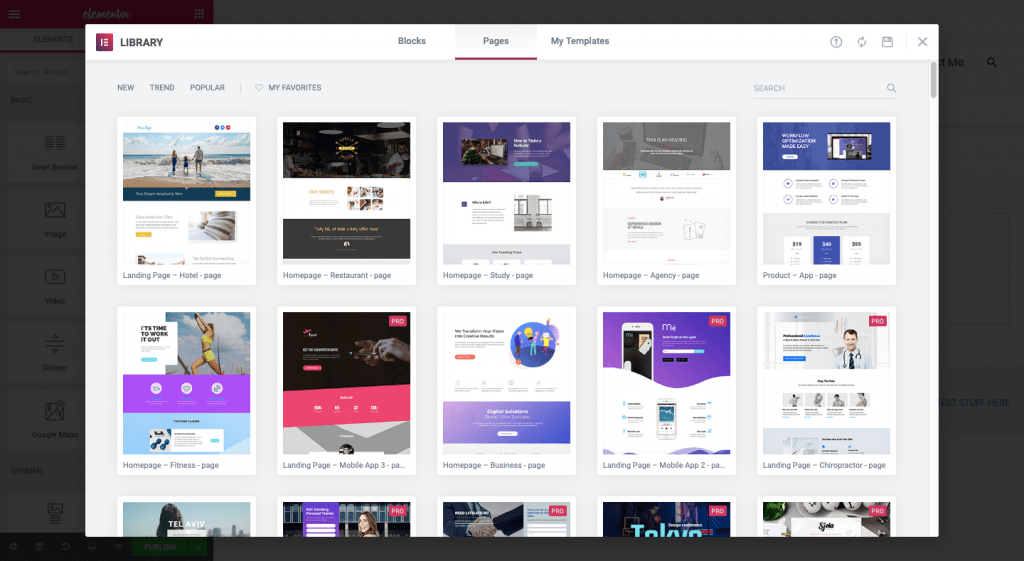1024x561 pixels.
Task: Open the History icon in bottom bar
Action: (x=65, y=547)
